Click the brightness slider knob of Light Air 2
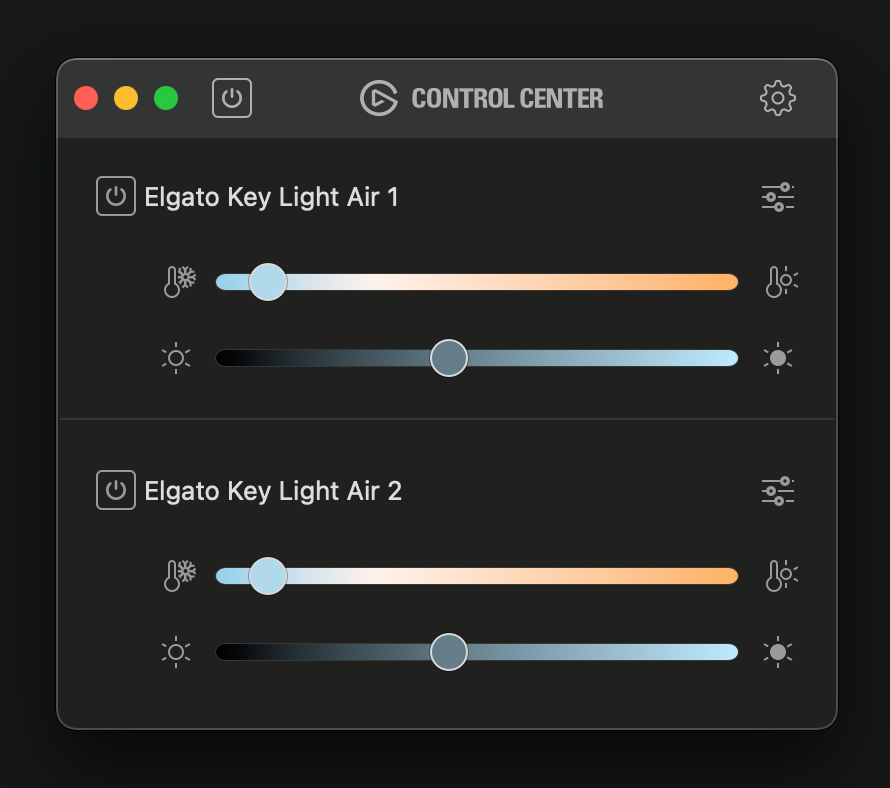Image resolution: width=890 pixels, height=788 pixels. [449, 652]
